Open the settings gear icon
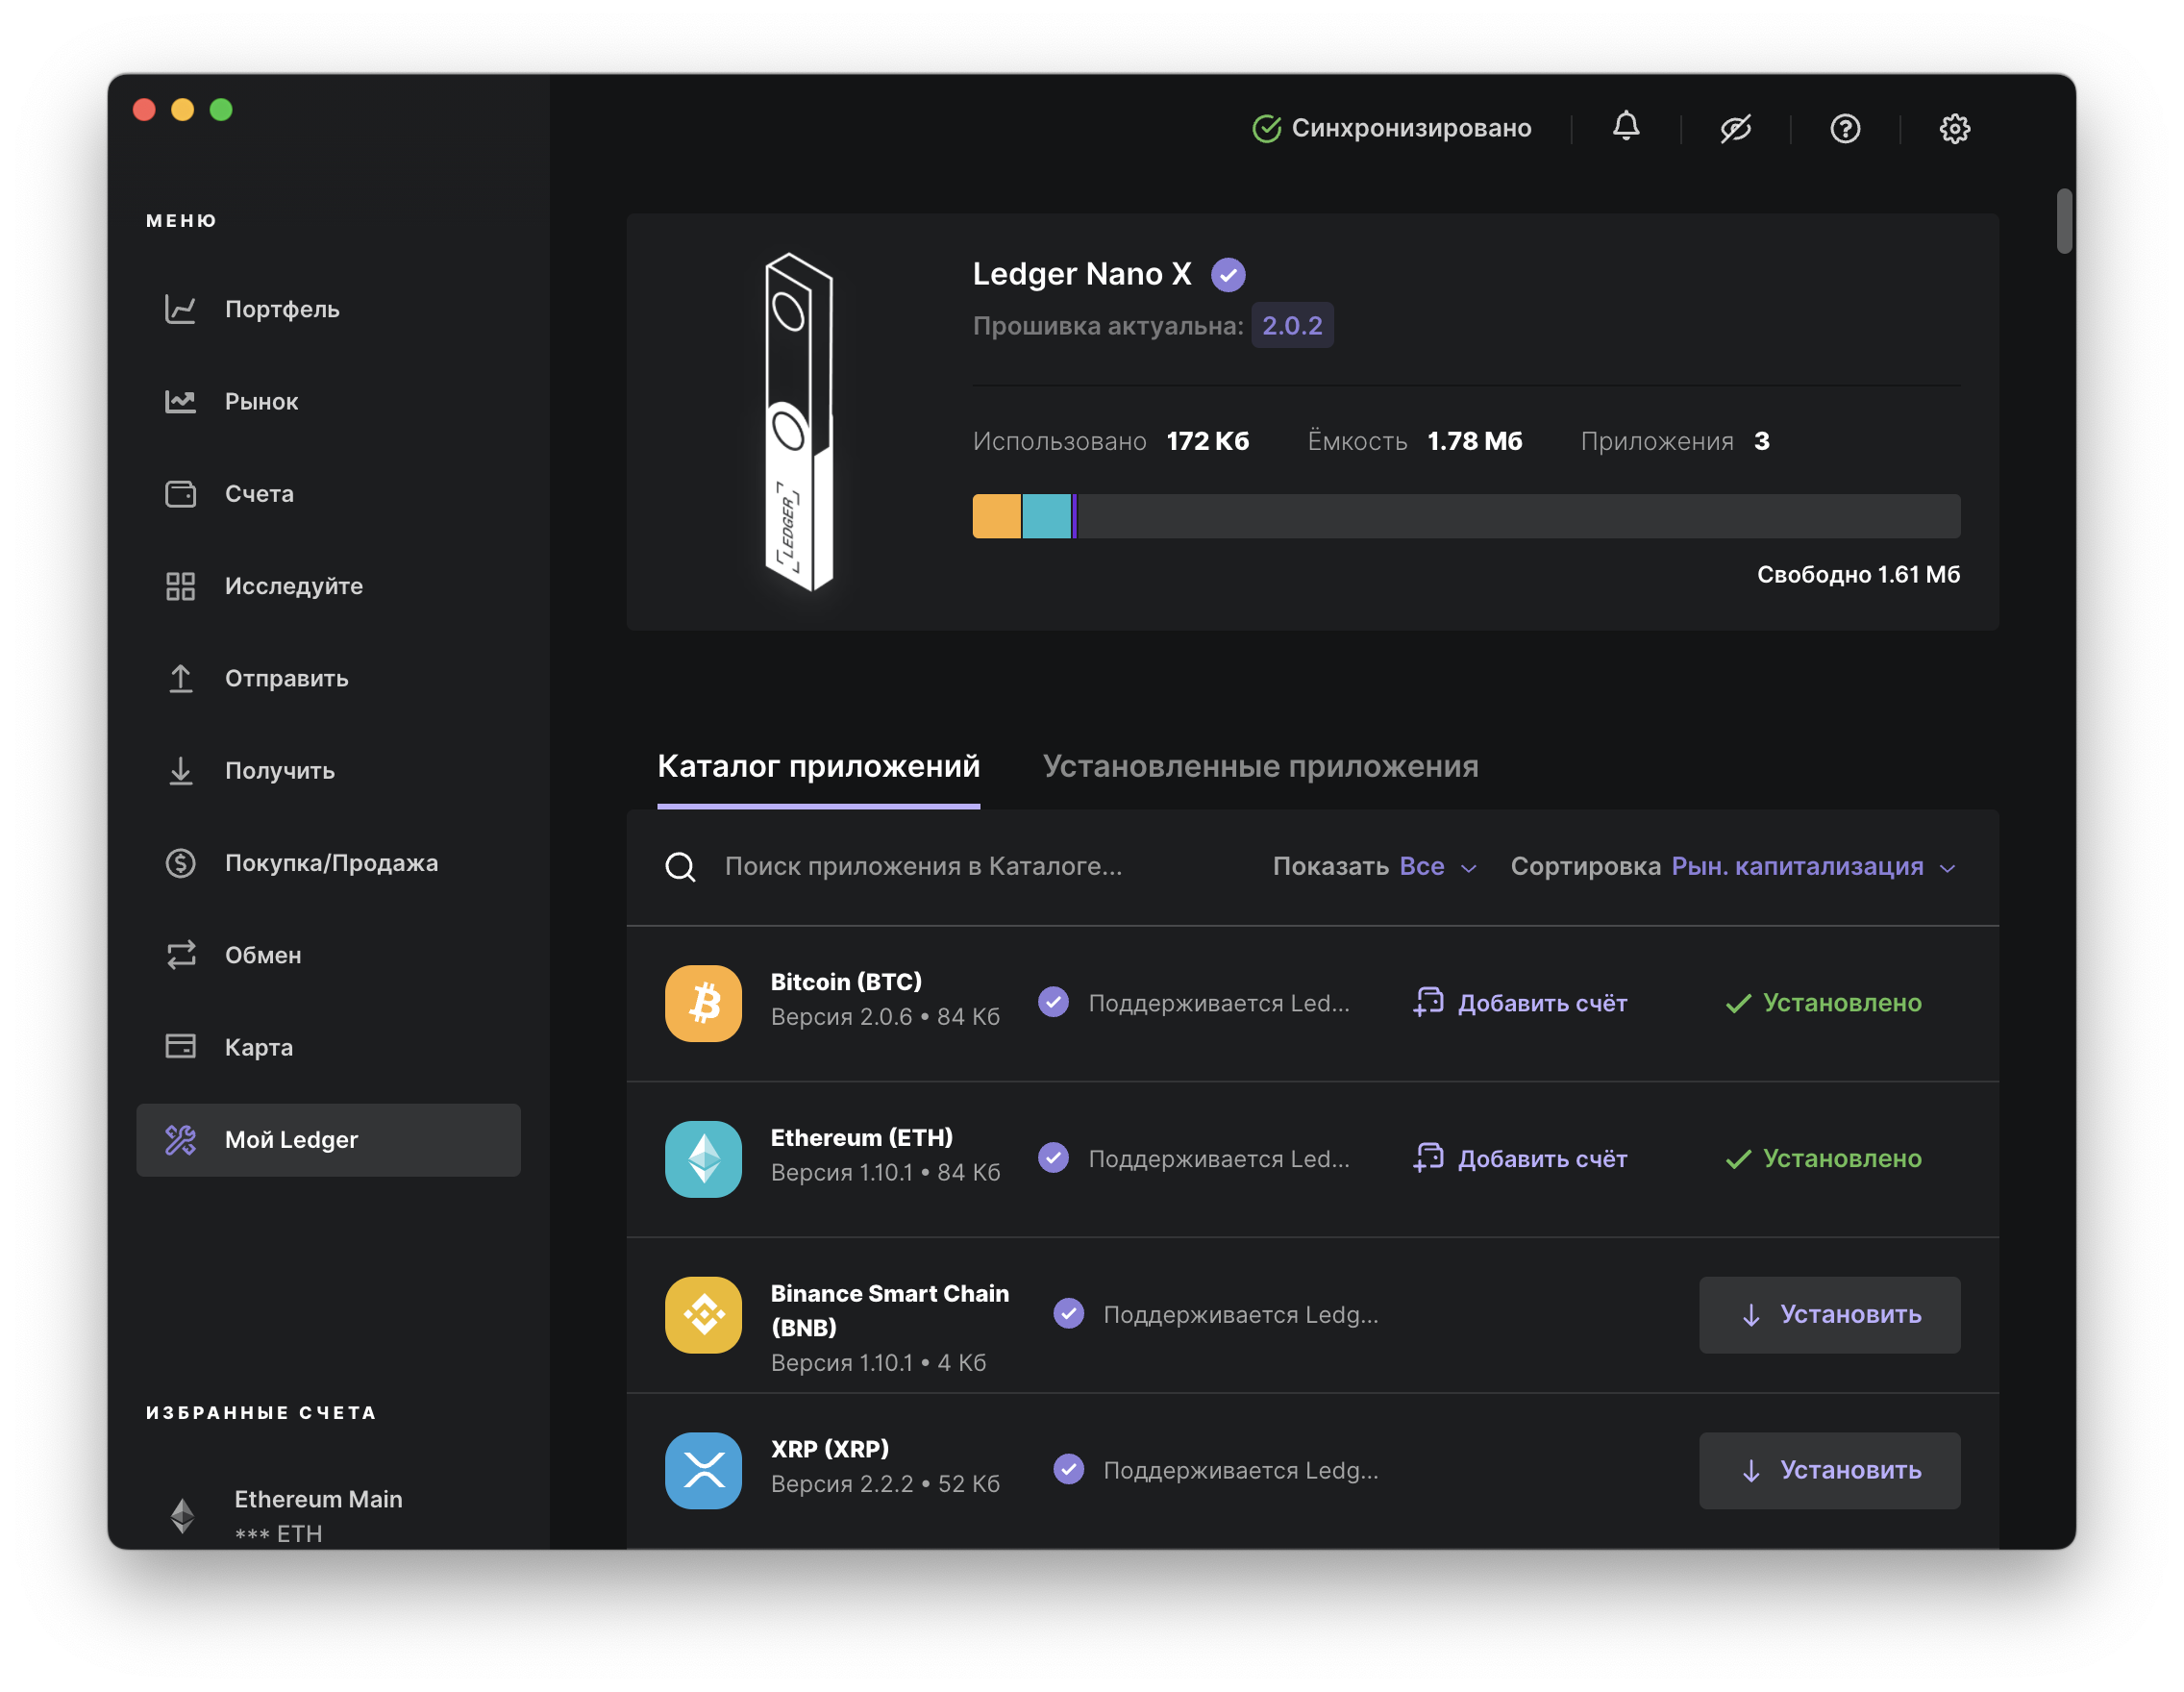 [1954, 128]
